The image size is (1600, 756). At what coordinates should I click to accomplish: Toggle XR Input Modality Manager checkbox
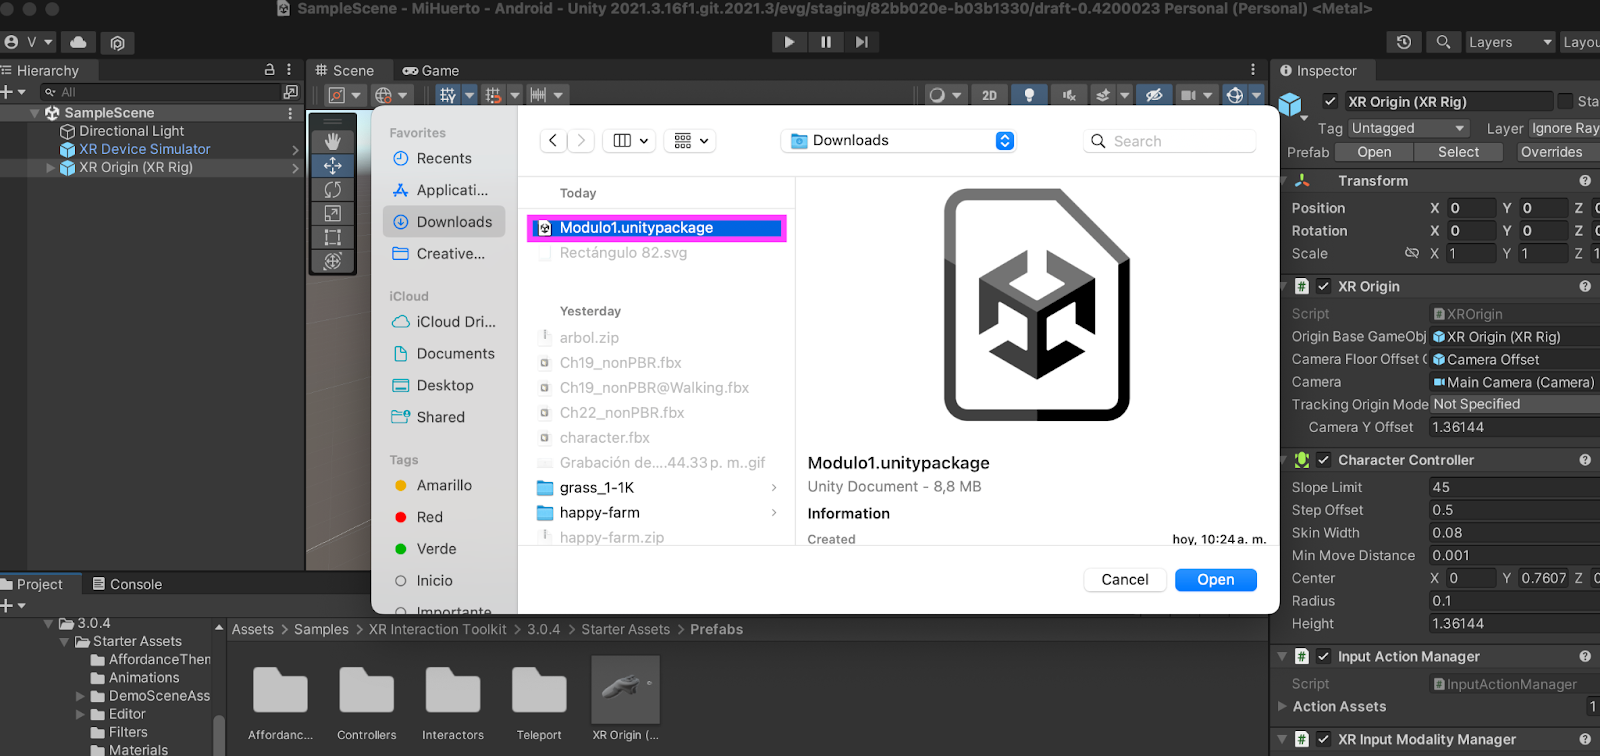tap(1323, 740)
